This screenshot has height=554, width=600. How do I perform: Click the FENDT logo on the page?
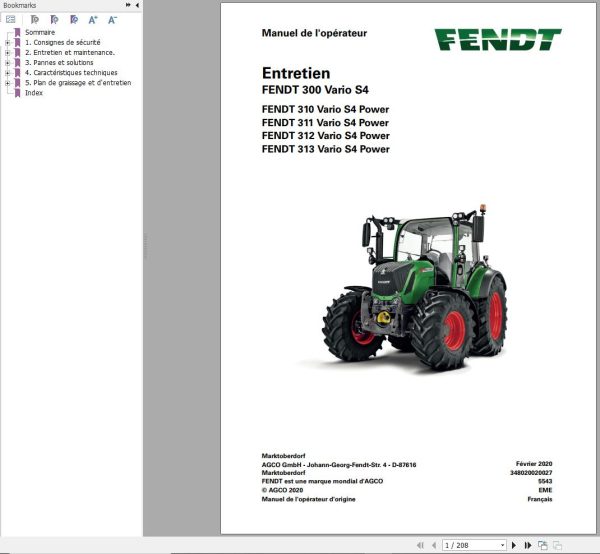[x=497, y=39]
